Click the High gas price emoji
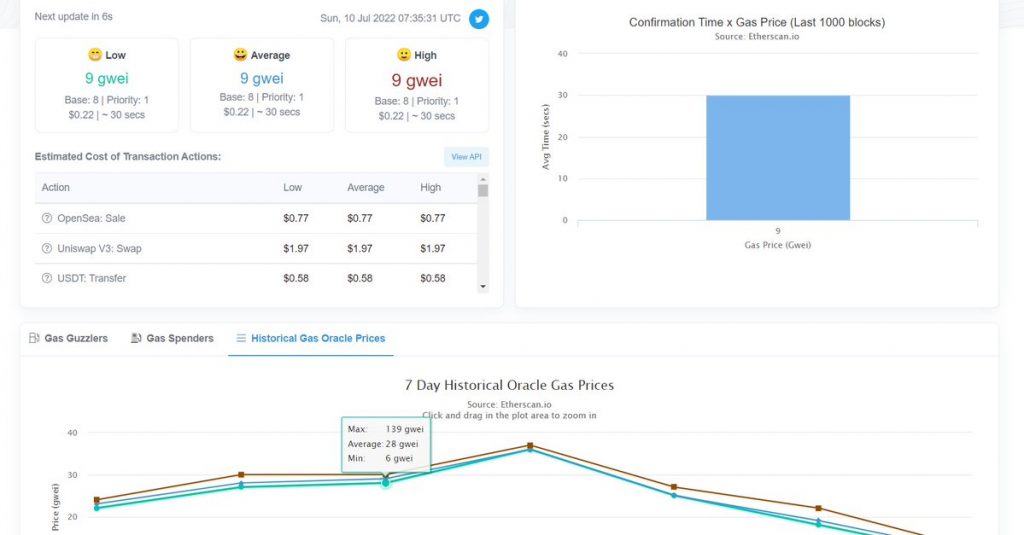Screen dimensions: 1024x535 point(404,55)
